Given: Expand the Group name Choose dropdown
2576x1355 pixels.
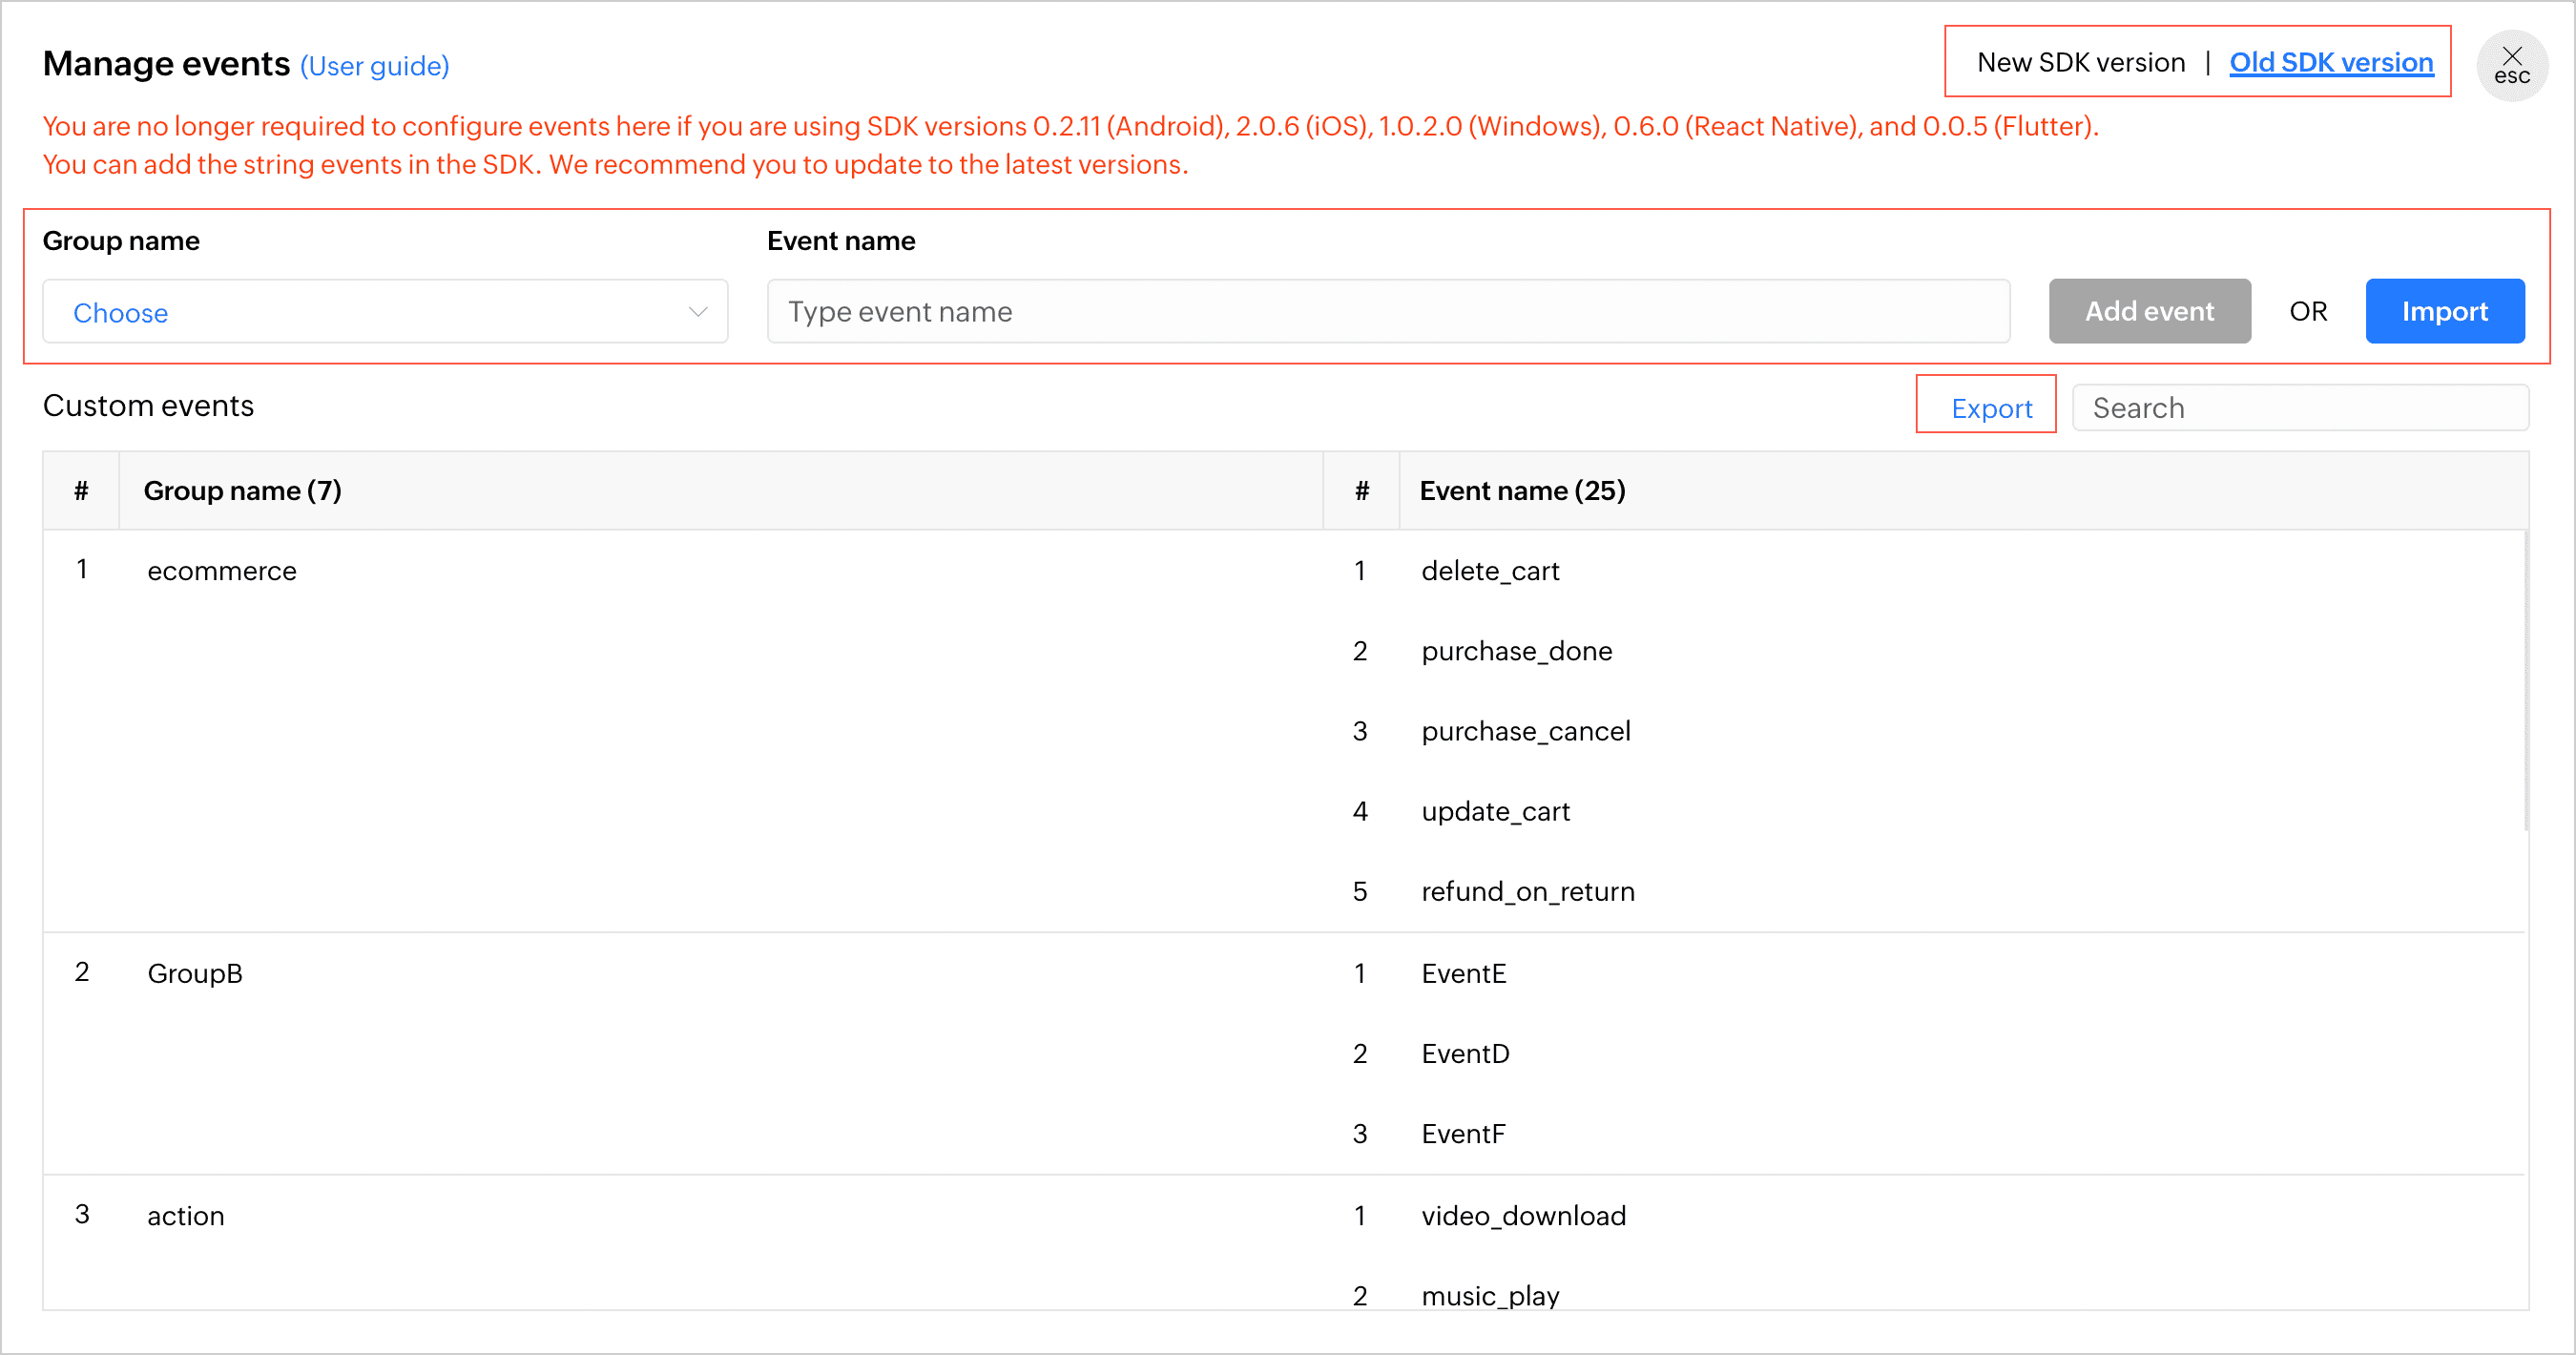Looking at the screenshot, I should click(384, 312).
